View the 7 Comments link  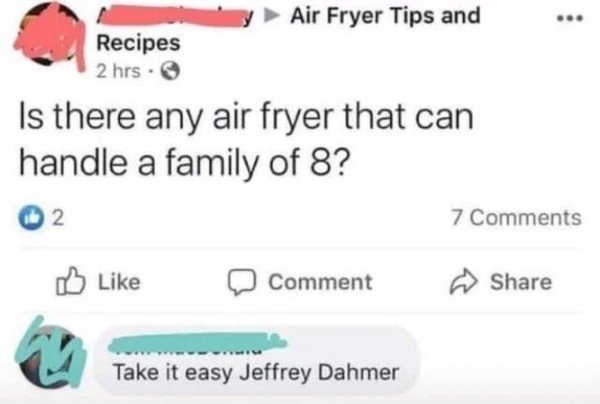pos(516,217)
